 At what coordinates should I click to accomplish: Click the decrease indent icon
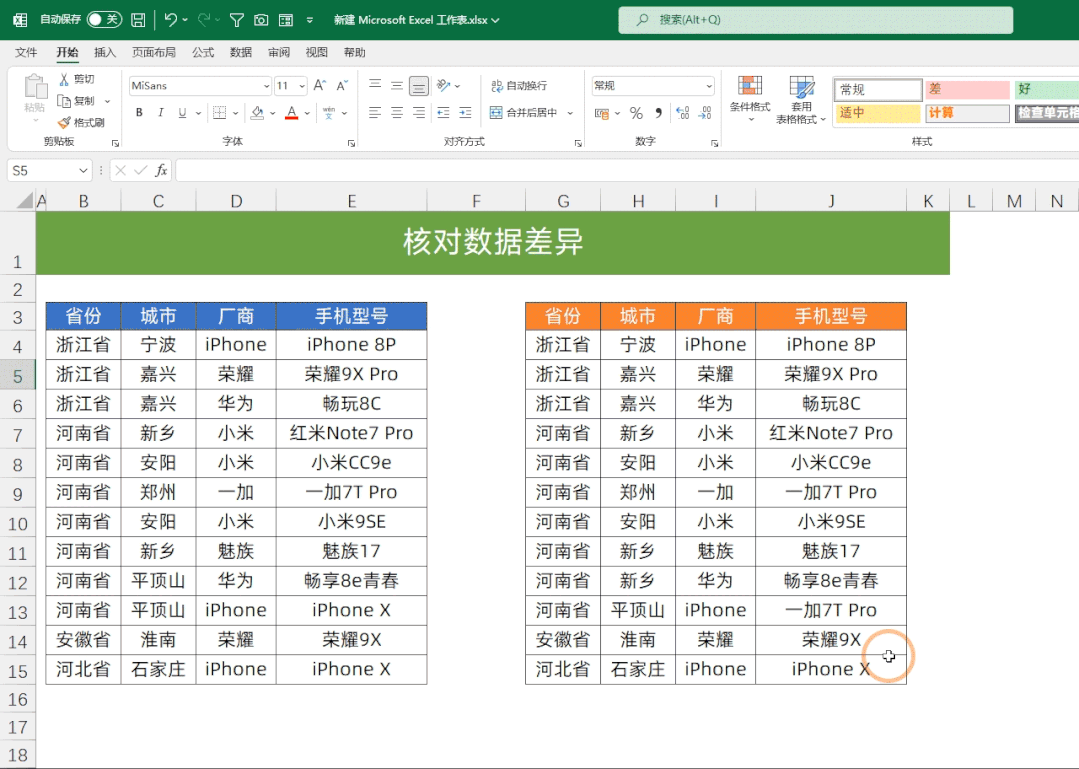point(443,113)
